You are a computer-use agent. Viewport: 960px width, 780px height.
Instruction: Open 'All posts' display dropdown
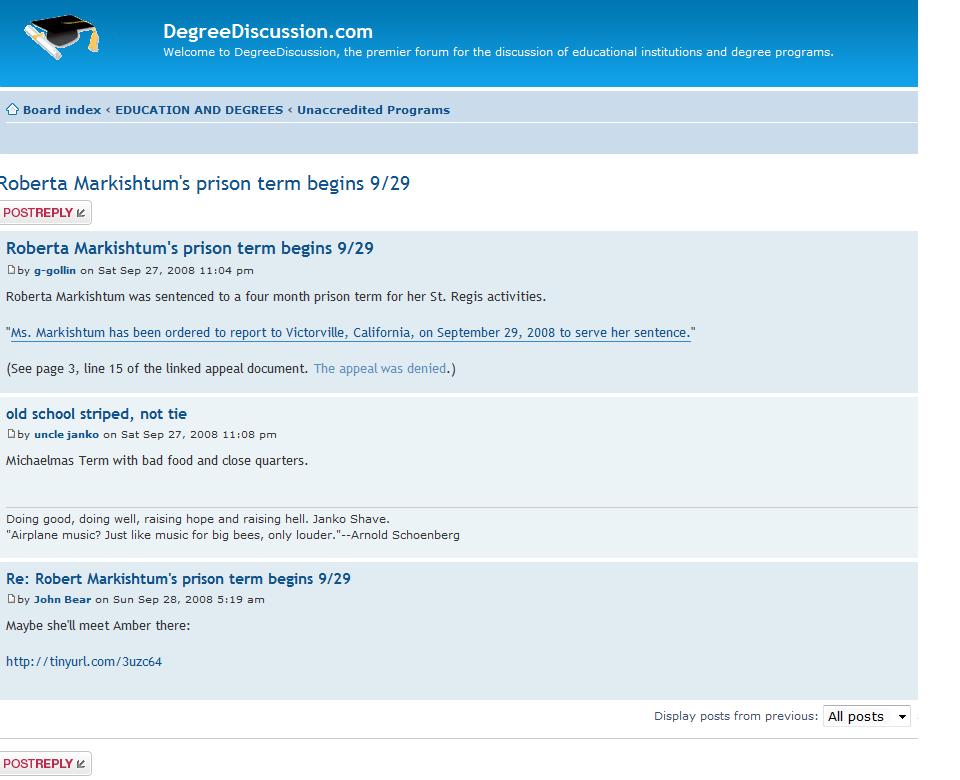(x=866, y=716)
